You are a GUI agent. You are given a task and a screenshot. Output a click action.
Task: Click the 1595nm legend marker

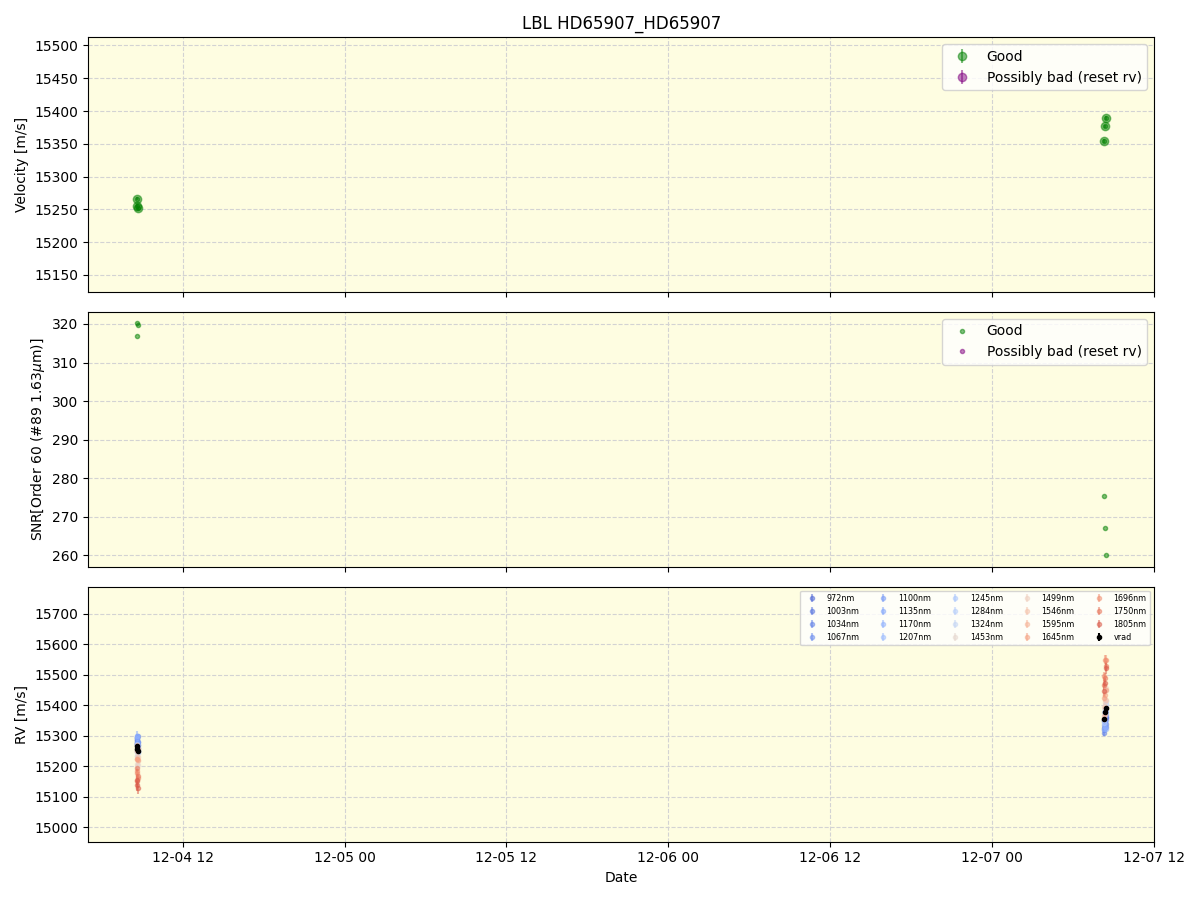pos(1027,624)
